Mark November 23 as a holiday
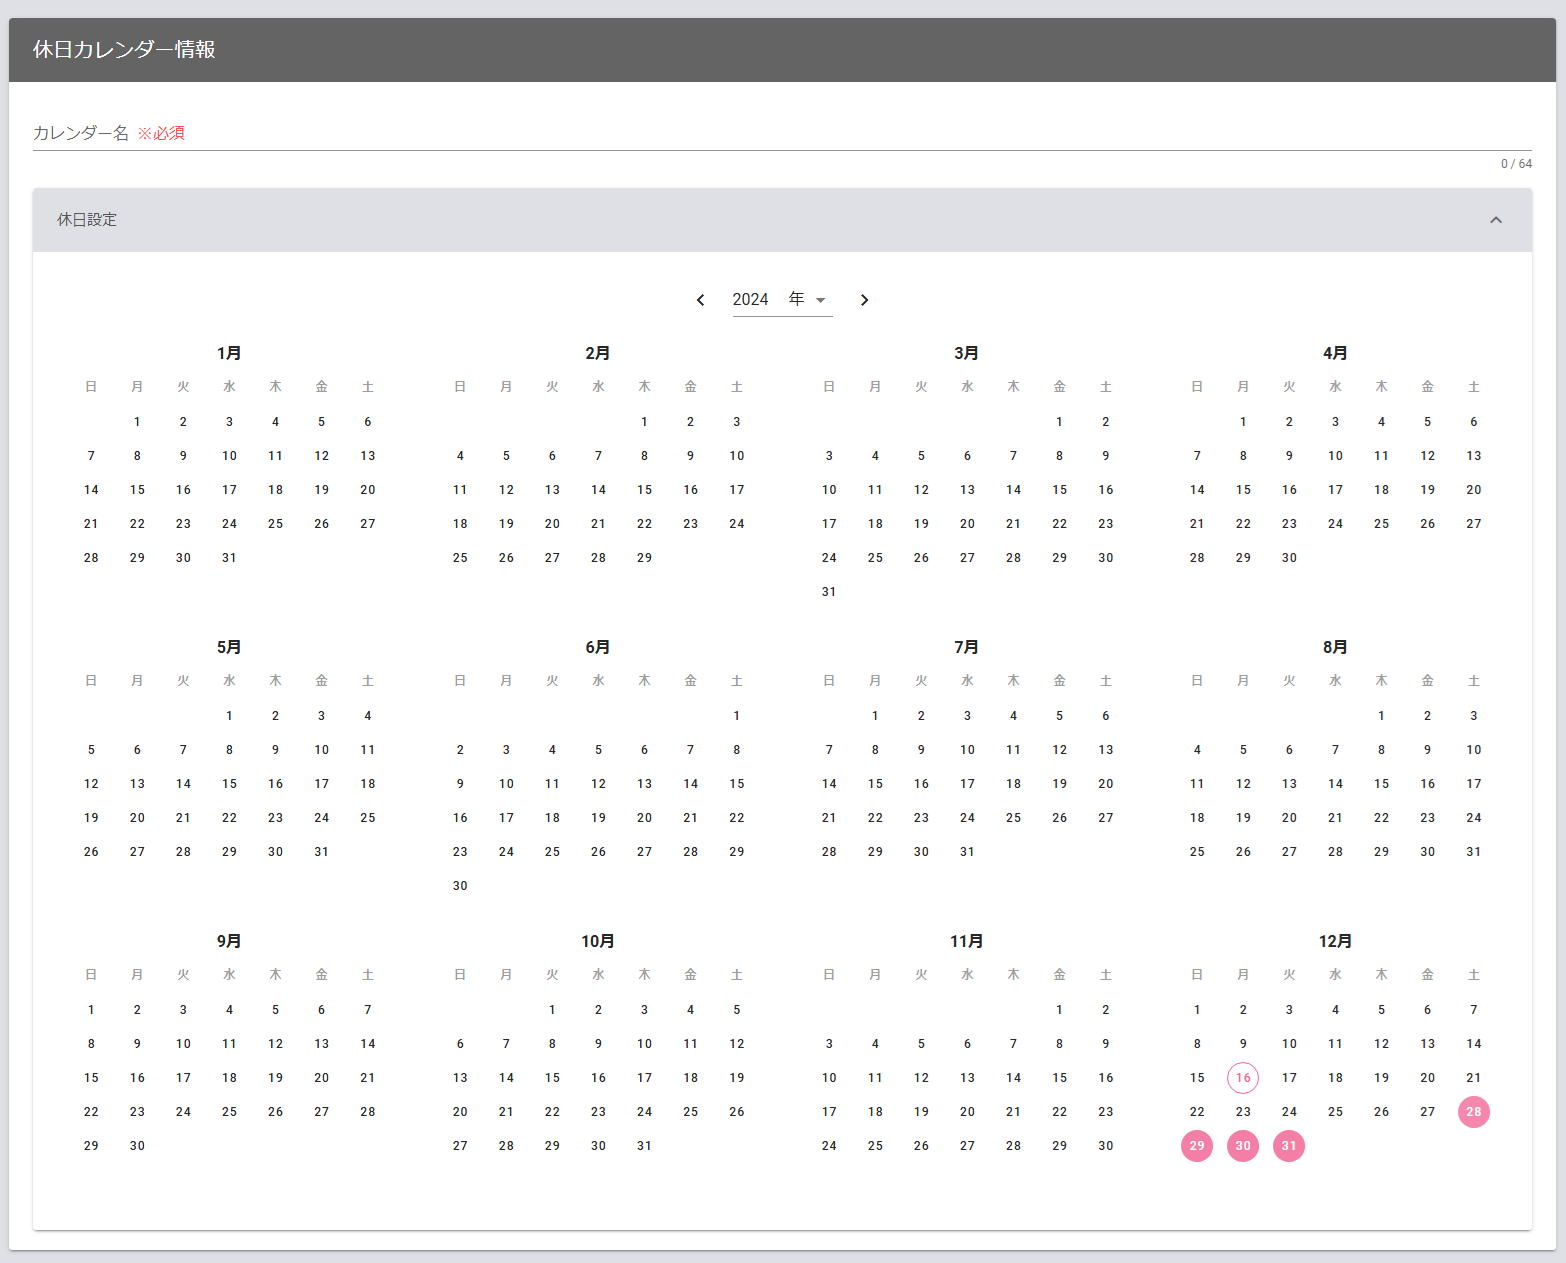This screenshot has width=1566, height=1263. click(x=1105, y=1112)
